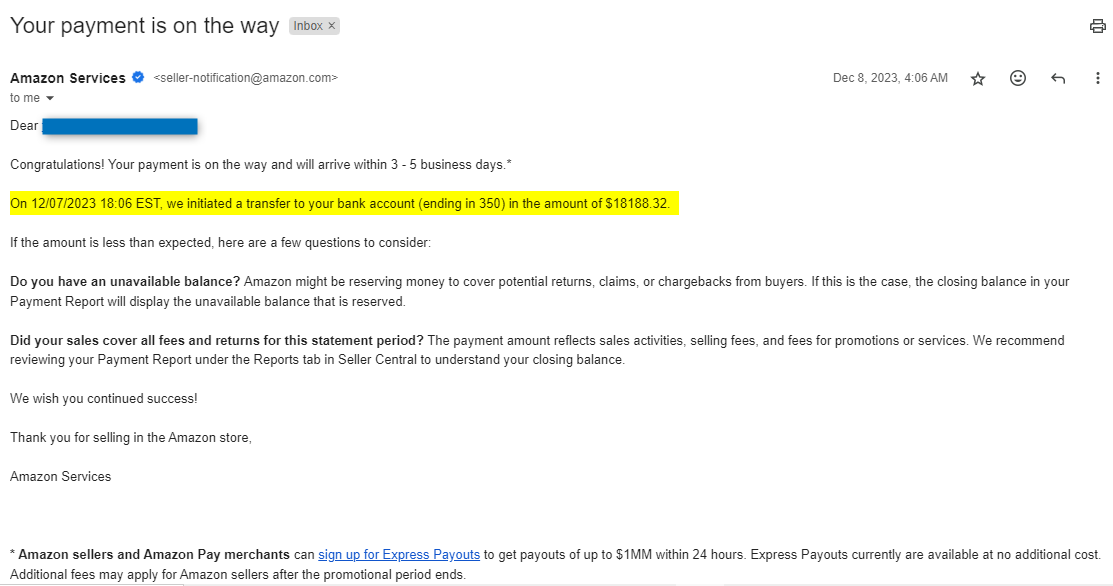This screenshot has width=1113, height=586.
Task: Remove the Inbox label with its ×
Action: coord(332,26)
